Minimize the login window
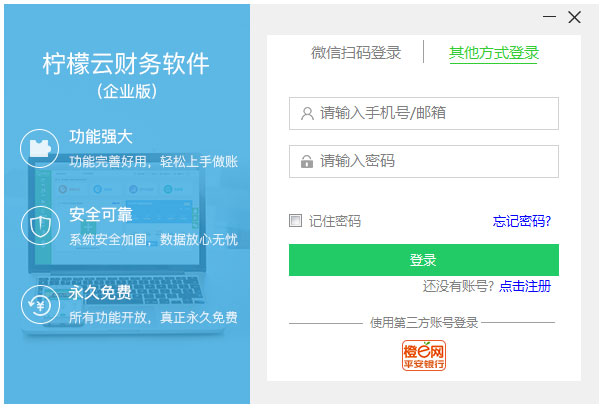This screenshot has height=408, width=604. 549,17
